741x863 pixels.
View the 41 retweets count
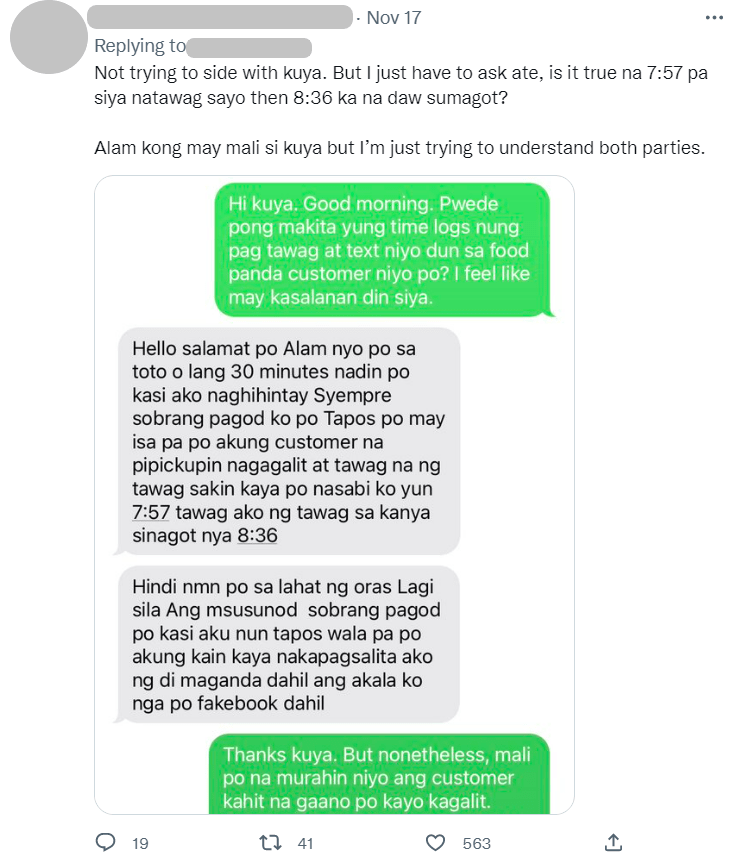click(306, 843)
